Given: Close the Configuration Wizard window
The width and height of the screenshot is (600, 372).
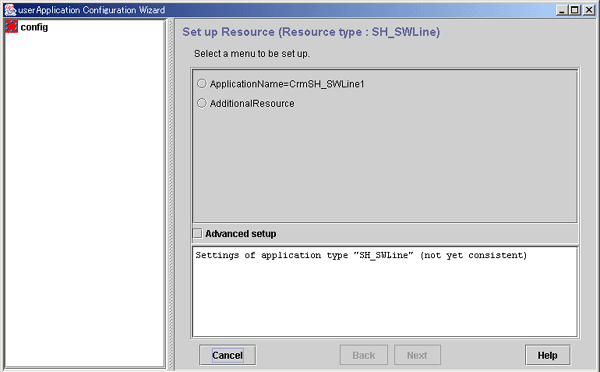Looking at the screenshot, I should (x=589, y=10).
